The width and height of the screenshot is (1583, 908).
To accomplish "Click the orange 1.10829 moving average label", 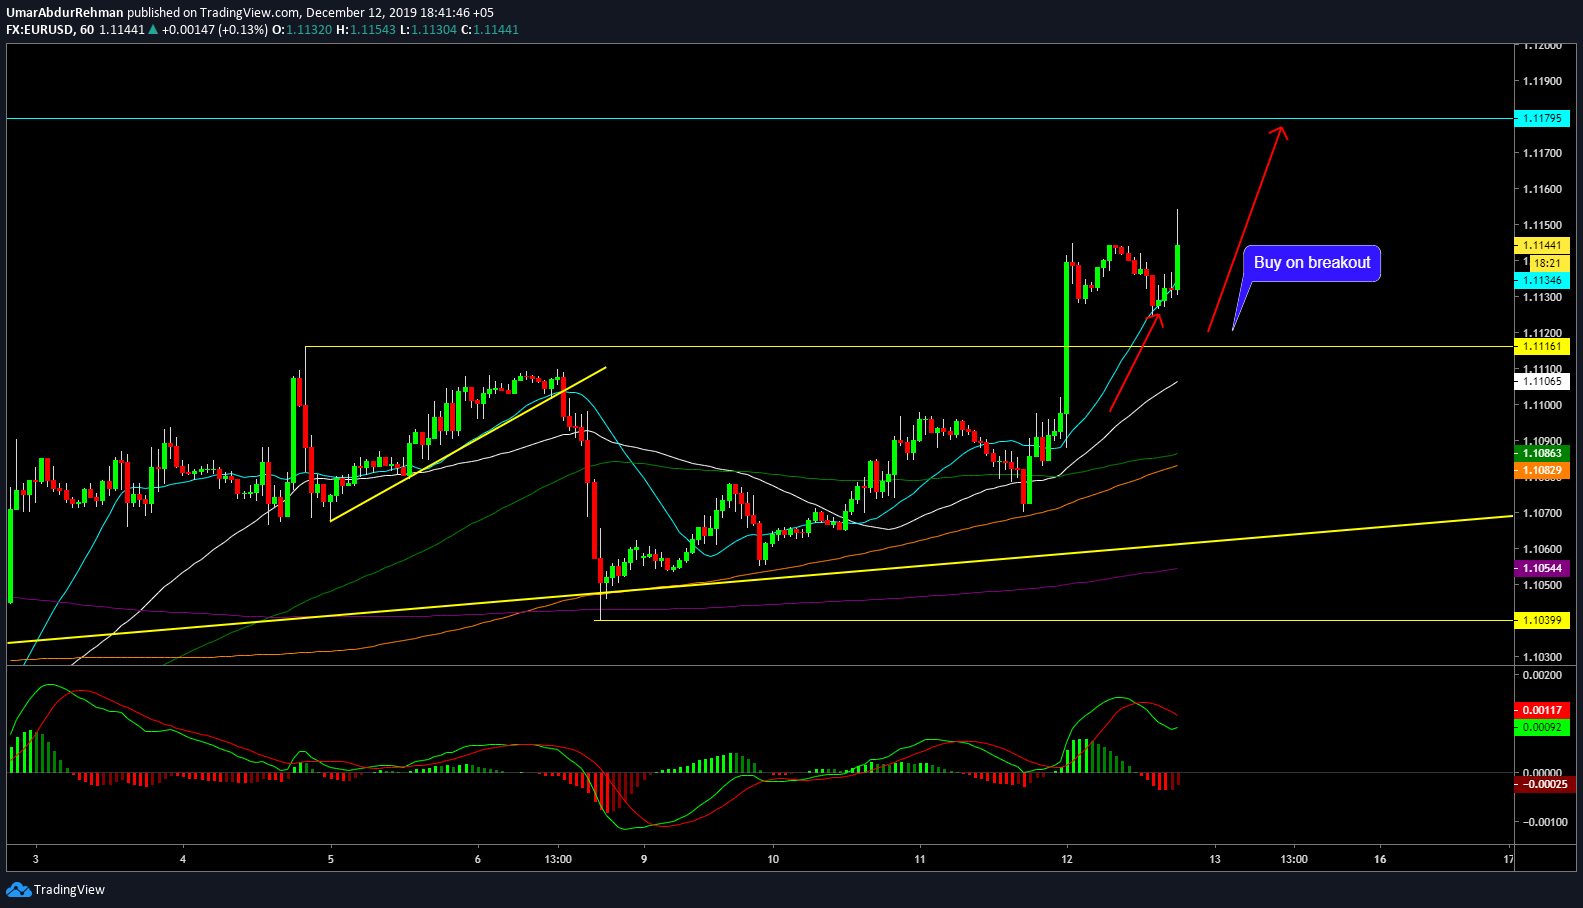I will point(1543,469).
